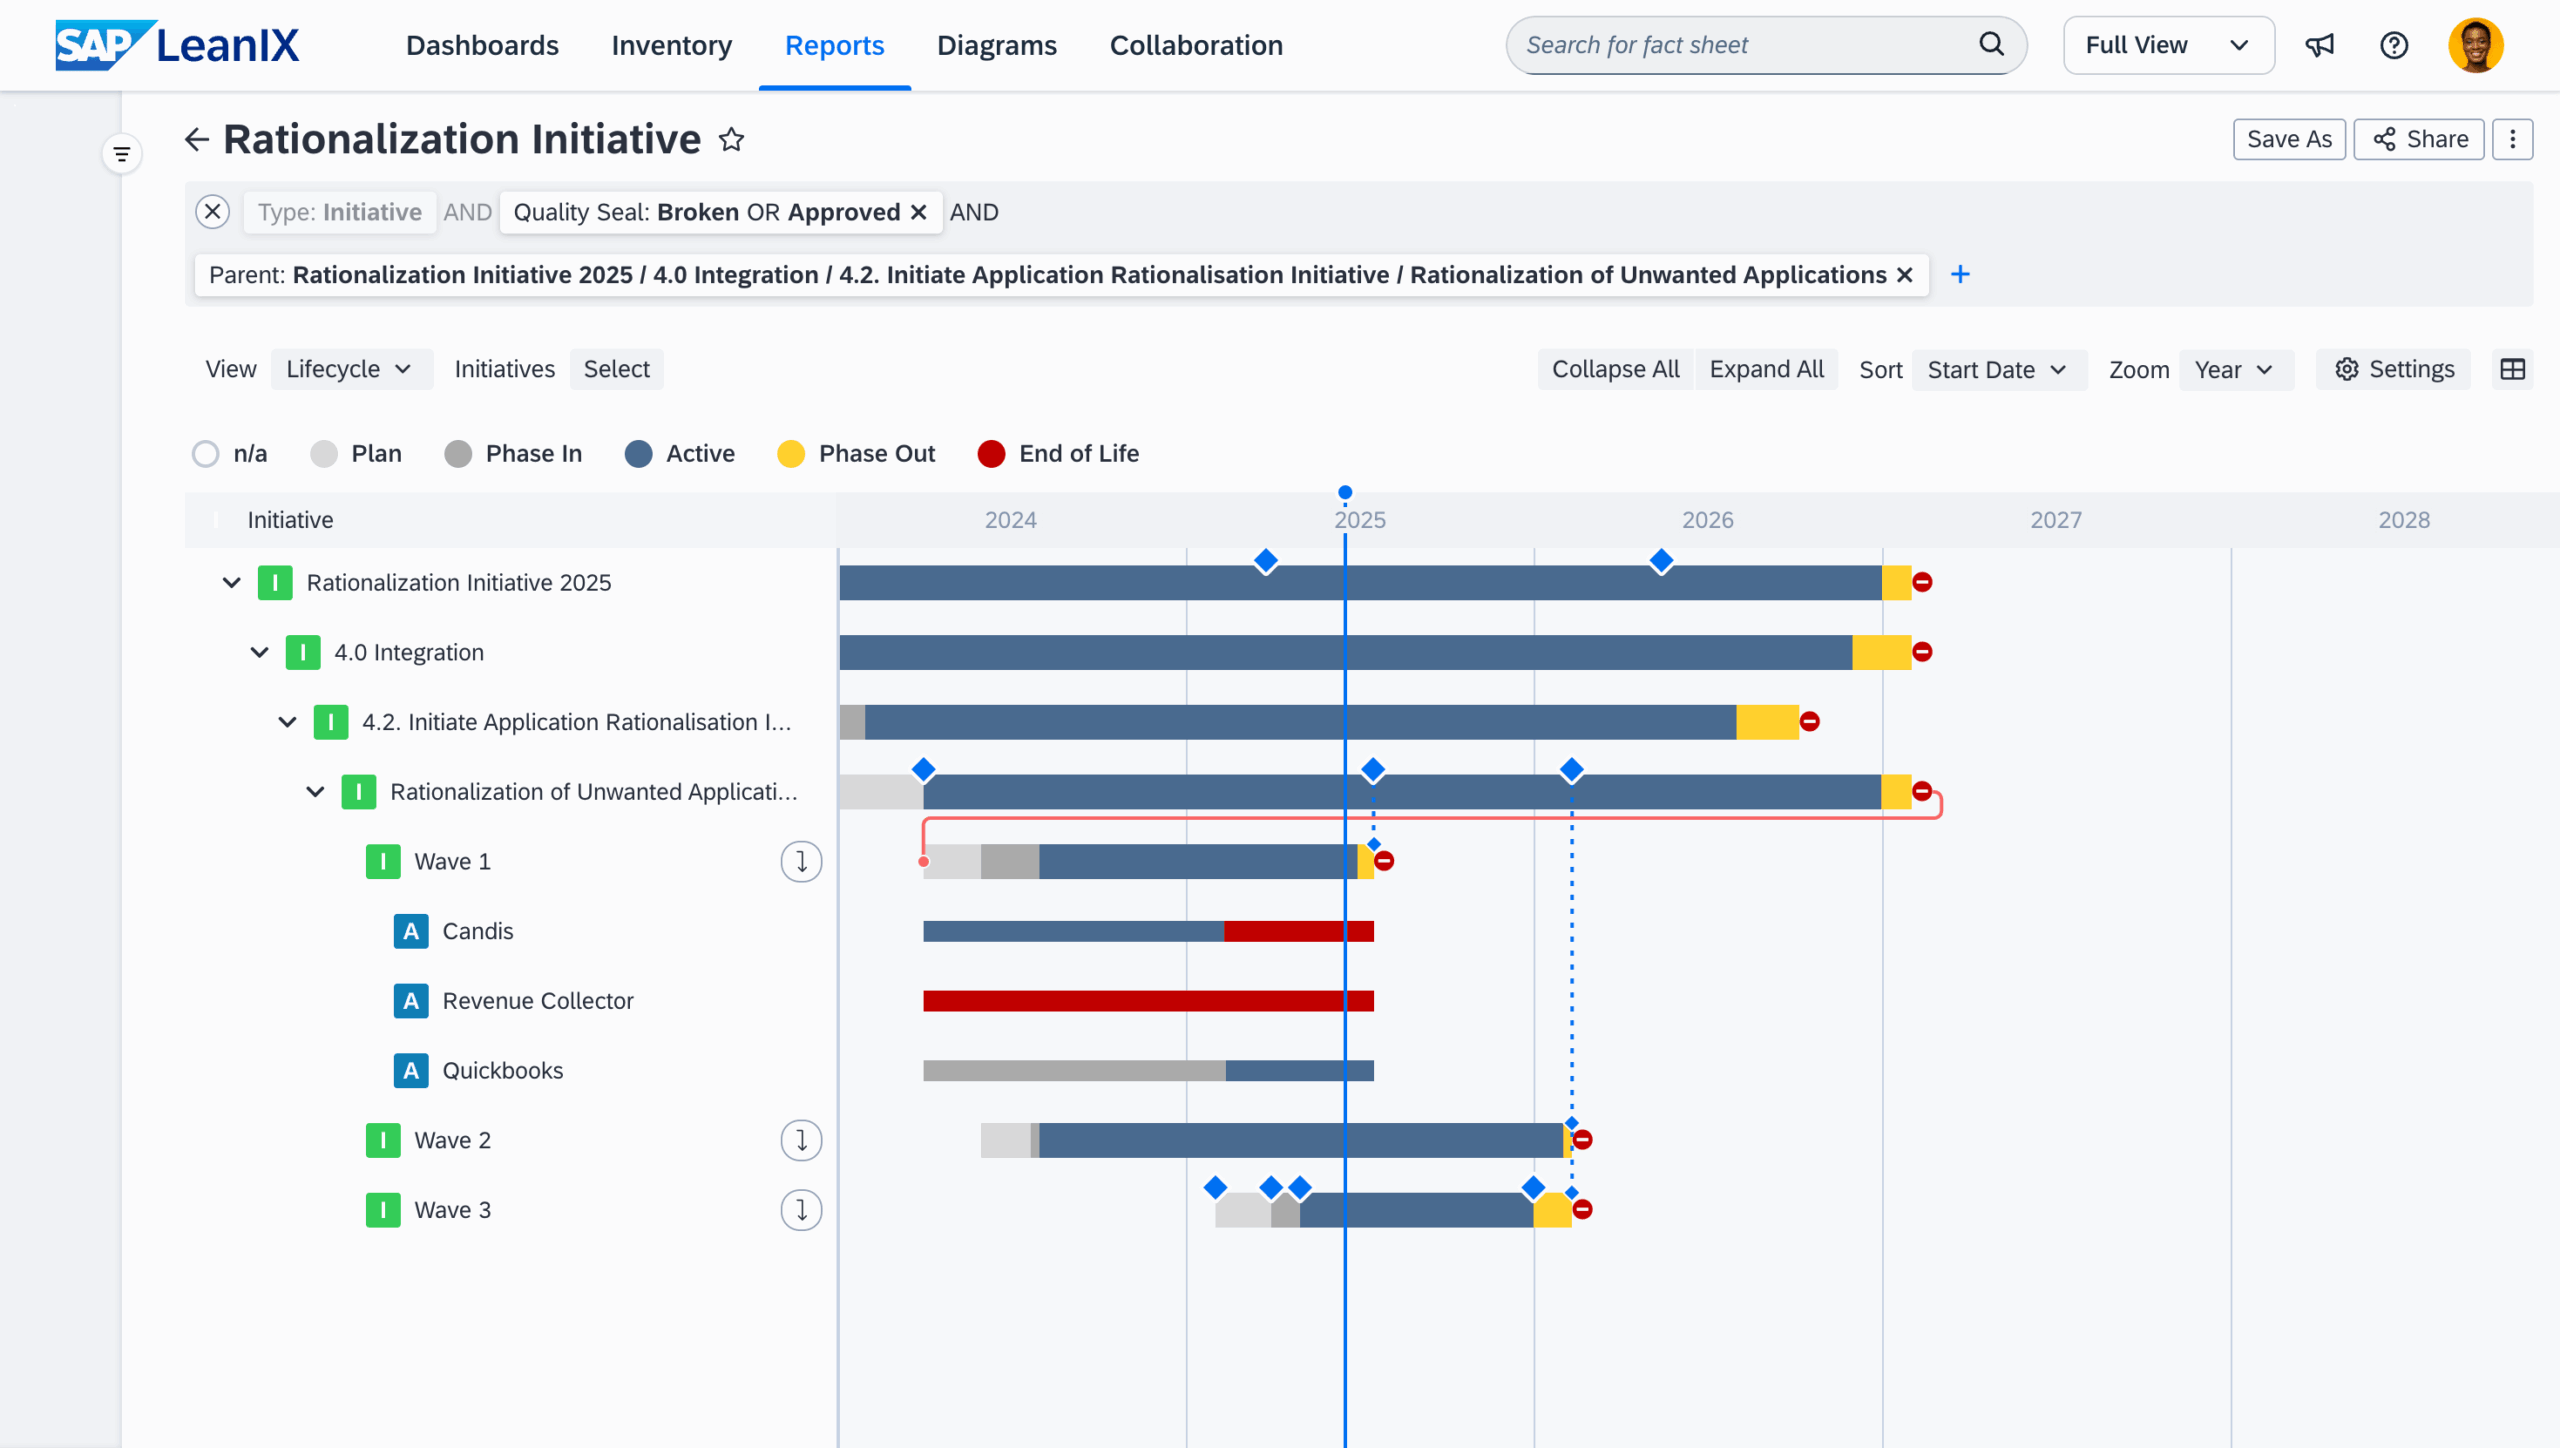Image resolution: width=2560 pixels, height=1448 pixels.
Task: Clear all filters with circled X
Action: [212, 212]
